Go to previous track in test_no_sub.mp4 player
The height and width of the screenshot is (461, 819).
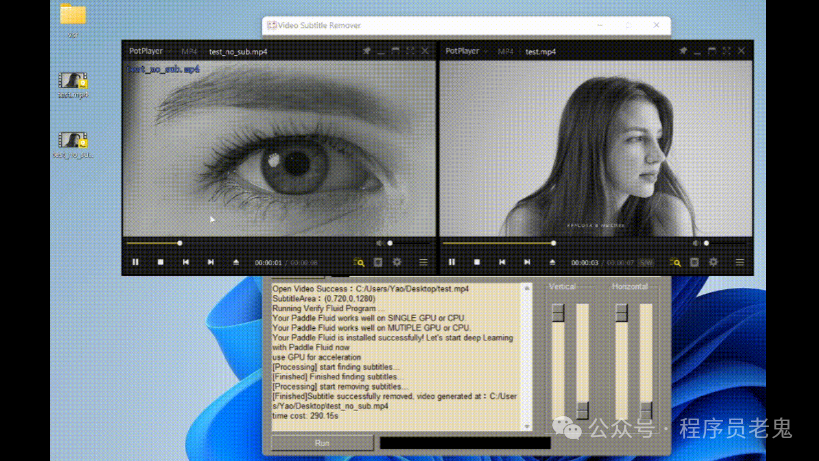tap(185, 262)
